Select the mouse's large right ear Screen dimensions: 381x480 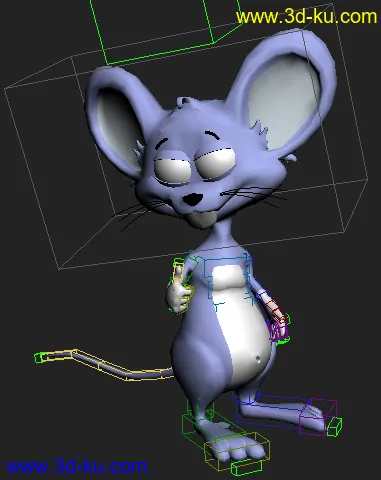pyautogui.click(x=287, y=93)
